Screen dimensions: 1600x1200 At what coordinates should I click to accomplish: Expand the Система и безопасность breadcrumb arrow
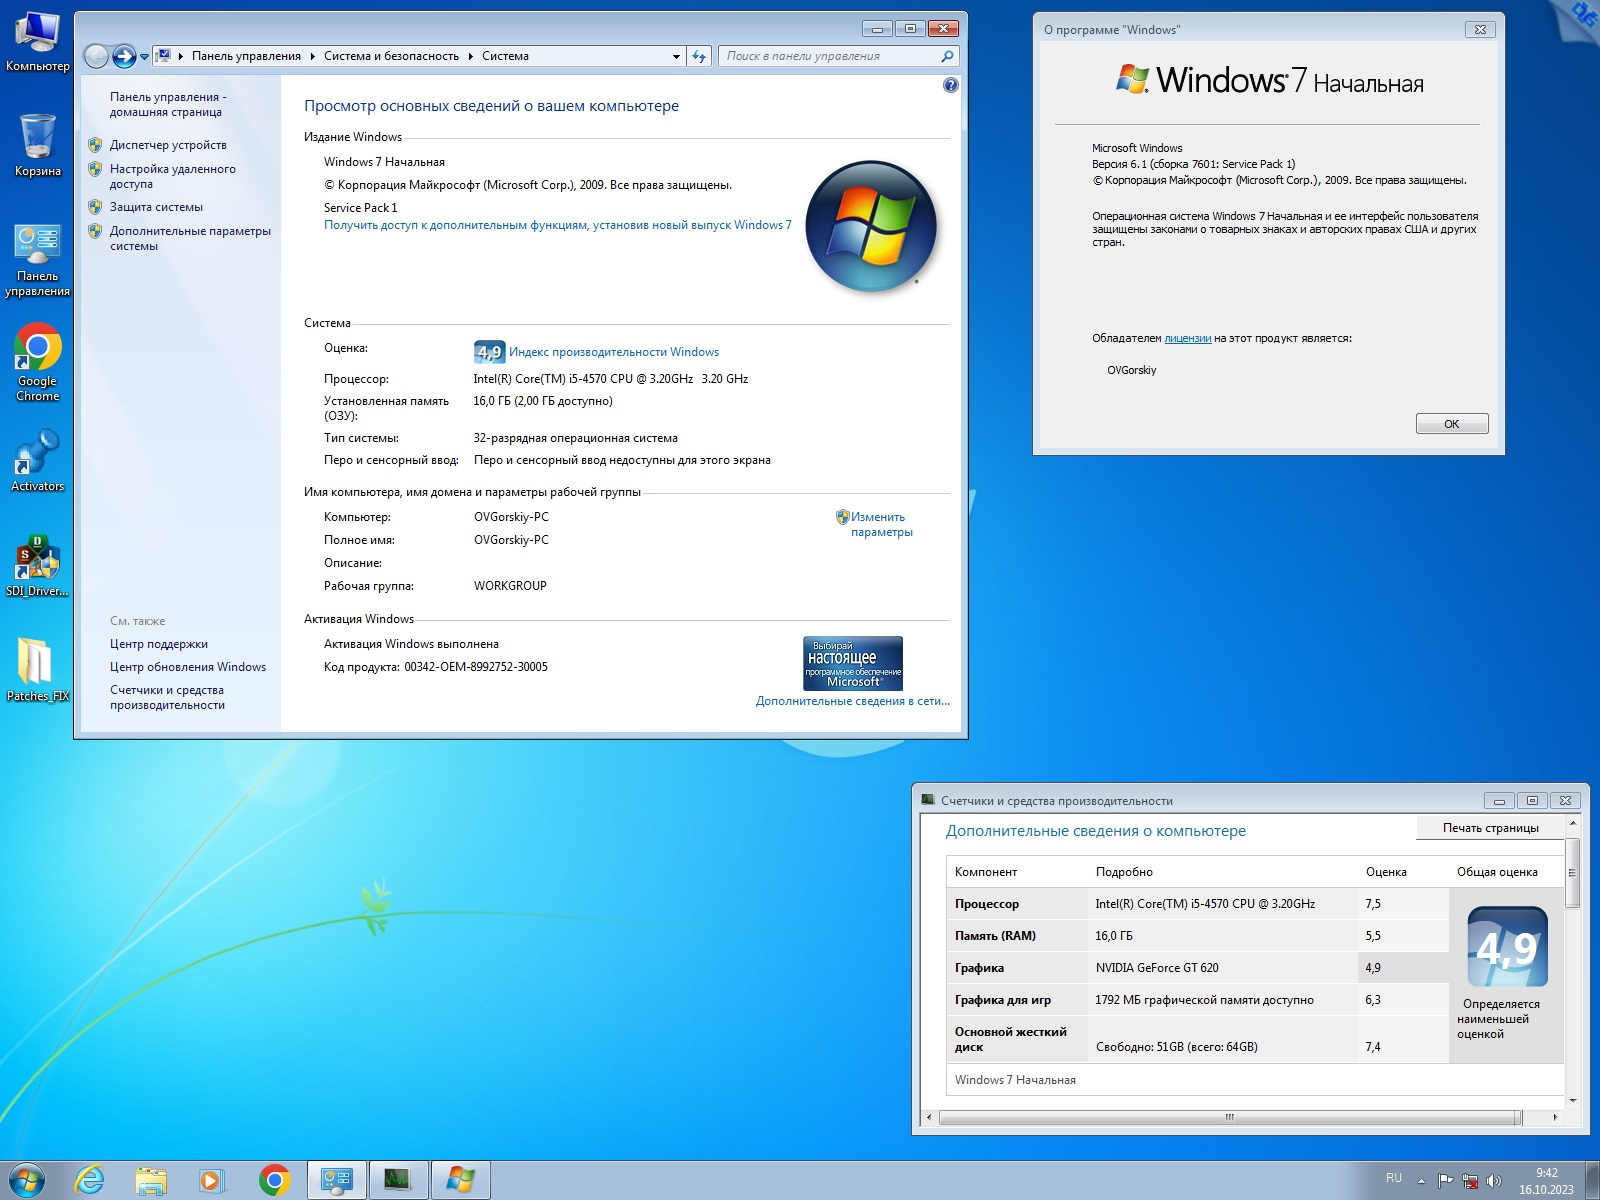click(470, 56)
